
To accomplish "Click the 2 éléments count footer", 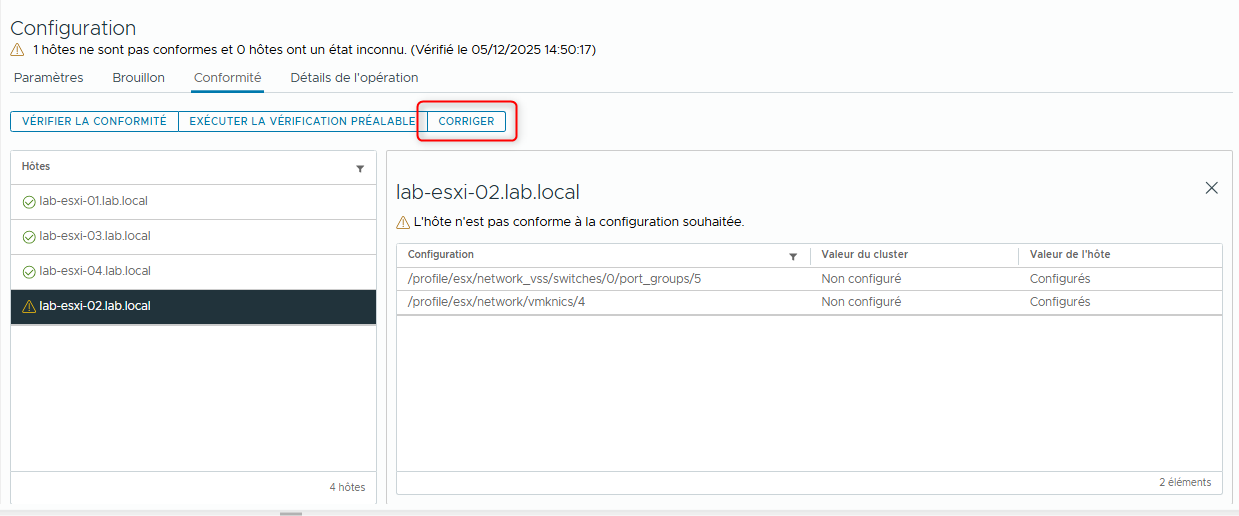I will [x=1185, y=482].
